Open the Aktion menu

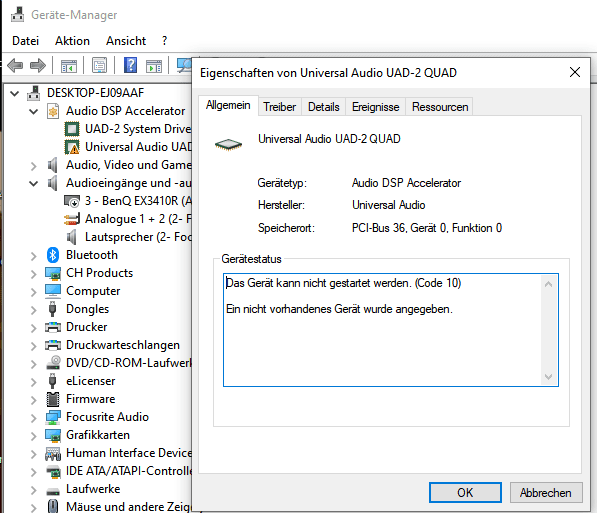click(x=72, y=41)
